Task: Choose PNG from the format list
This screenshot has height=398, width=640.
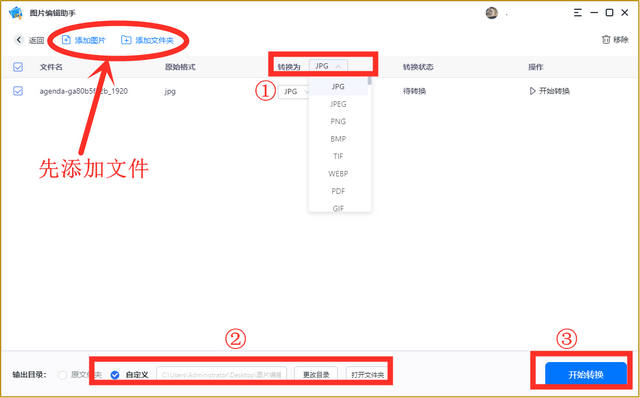Action: point(338,121)
